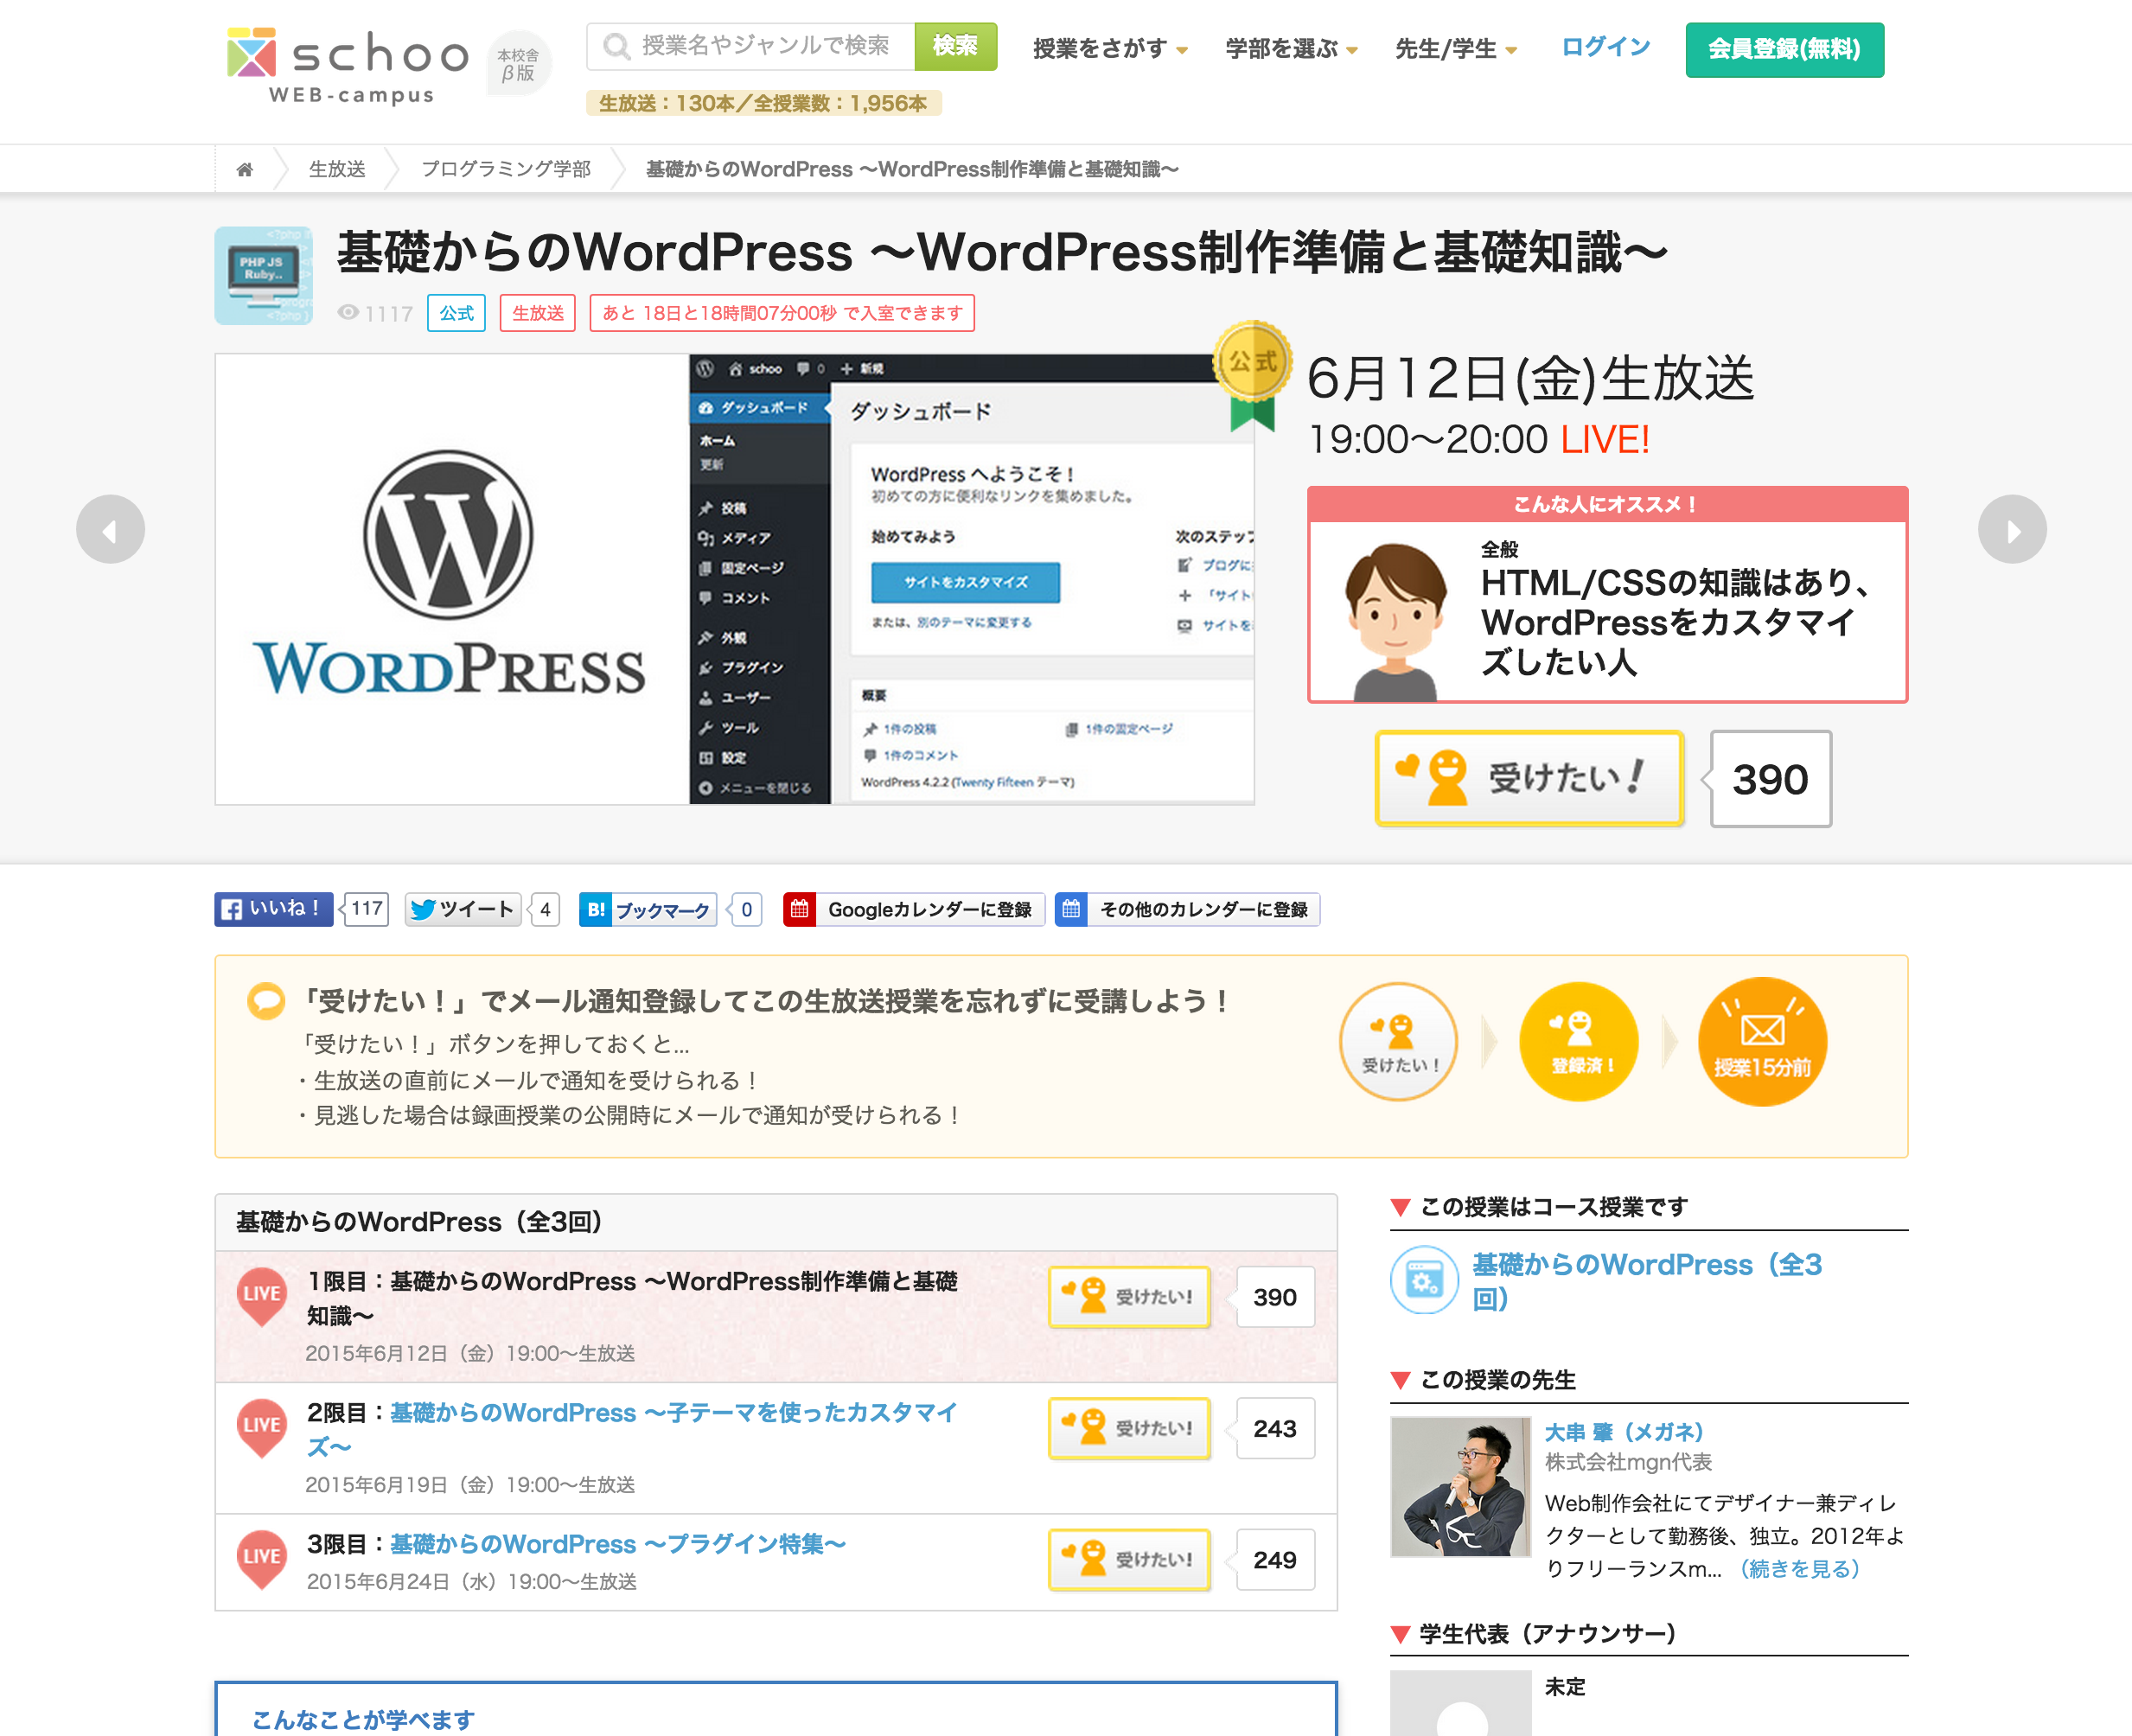This screenshot has width=2132, height=1736.
Task: Click the 1限目 lesson title text
Action: click(x=632, y=1298)
